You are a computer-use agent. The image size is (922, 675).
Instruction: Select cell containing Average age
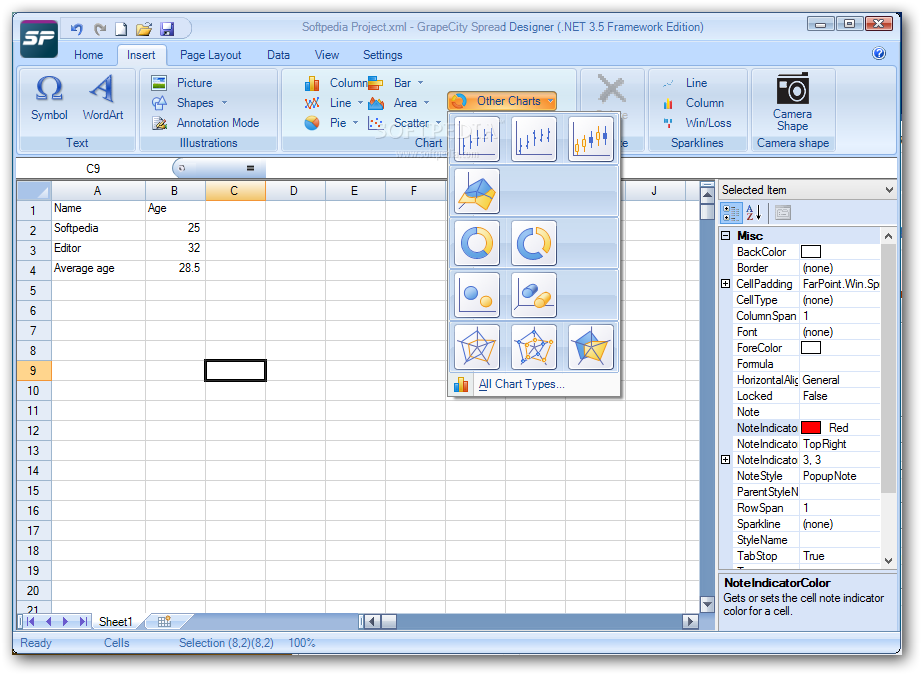tap(98, 268)
